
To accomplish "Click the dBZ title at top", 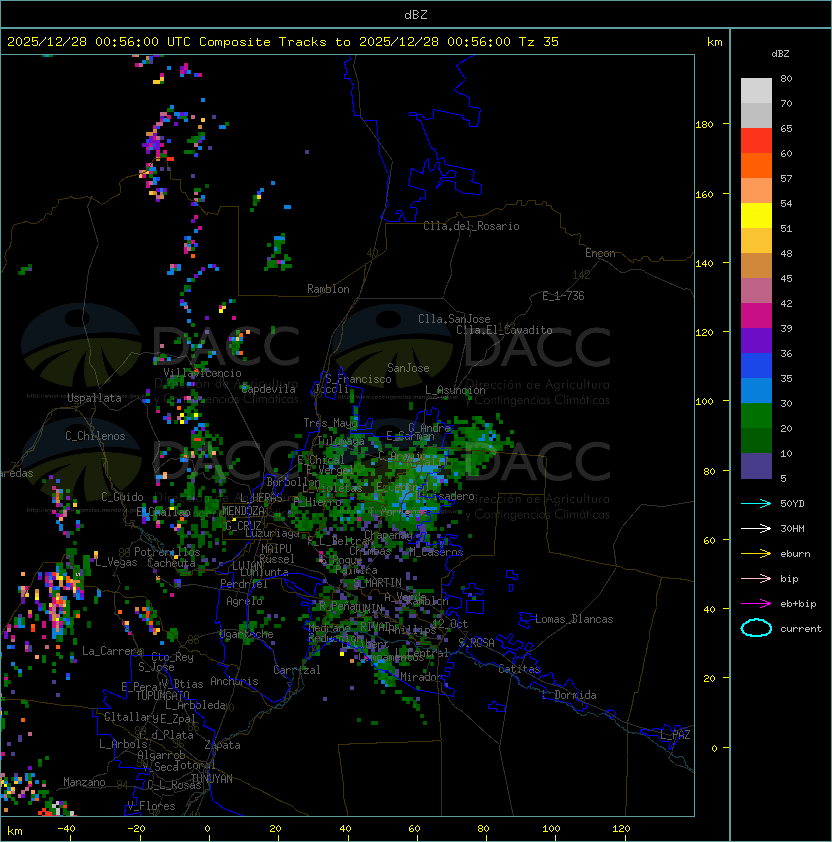I will point(416,14).
